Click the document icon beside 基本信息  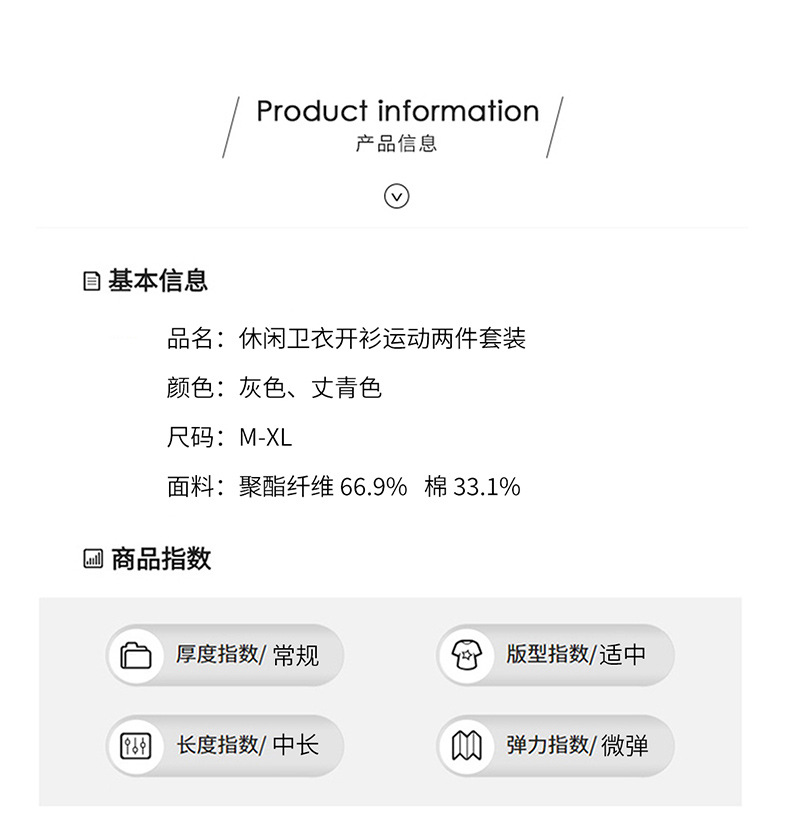(92, 282)
